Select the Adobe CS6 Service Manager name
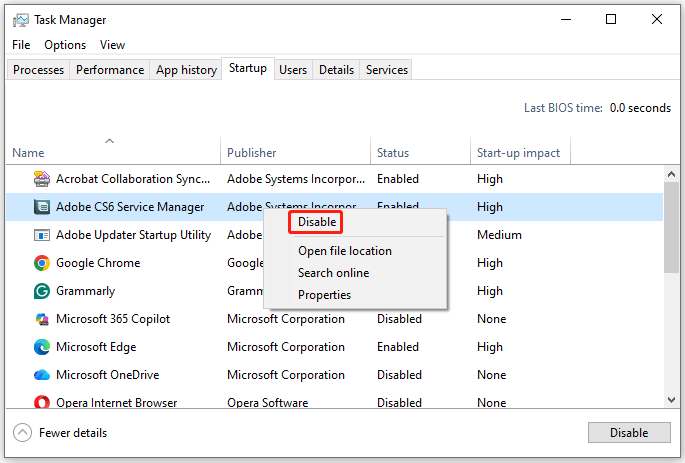The width and height of the screenshot is (685, 463). pyautogui.click(x=130, y=207)
